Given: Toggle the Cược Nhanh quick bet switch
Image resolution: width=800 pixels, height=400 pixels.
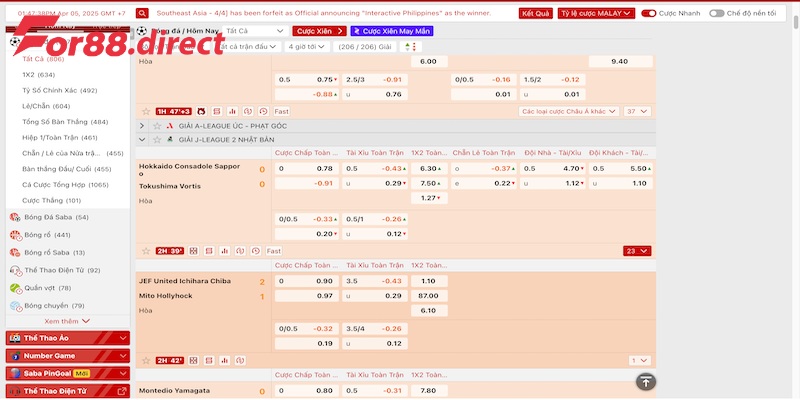Looking at the screenshot, I should tap(650, 14).
